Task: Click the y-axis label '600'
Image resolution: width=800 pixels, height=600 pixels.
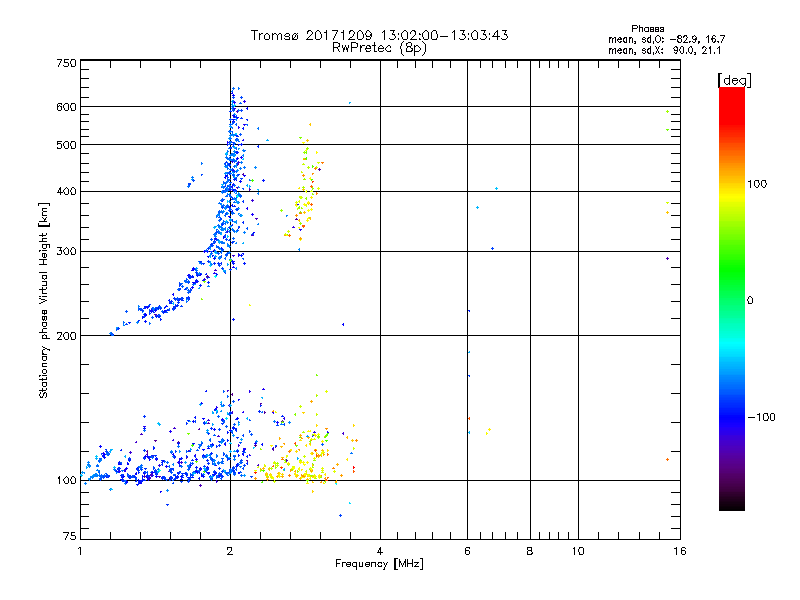Action: pos(66,107)
